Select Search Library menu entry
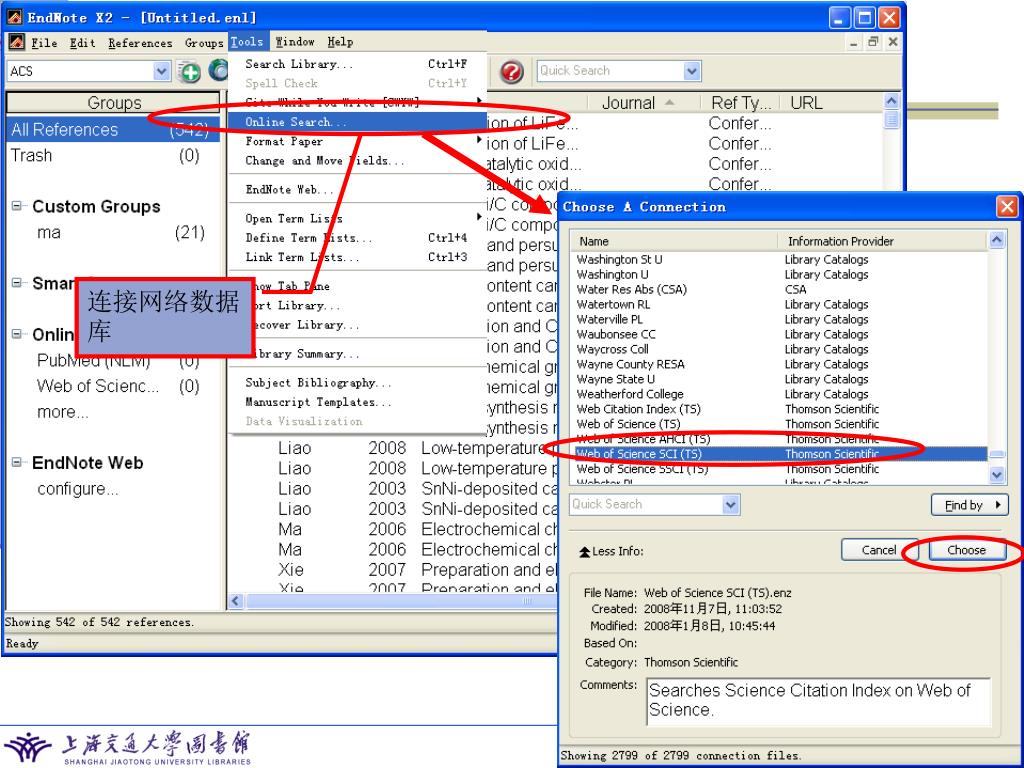The image size is (1024, 768). [x=357, y=64]
